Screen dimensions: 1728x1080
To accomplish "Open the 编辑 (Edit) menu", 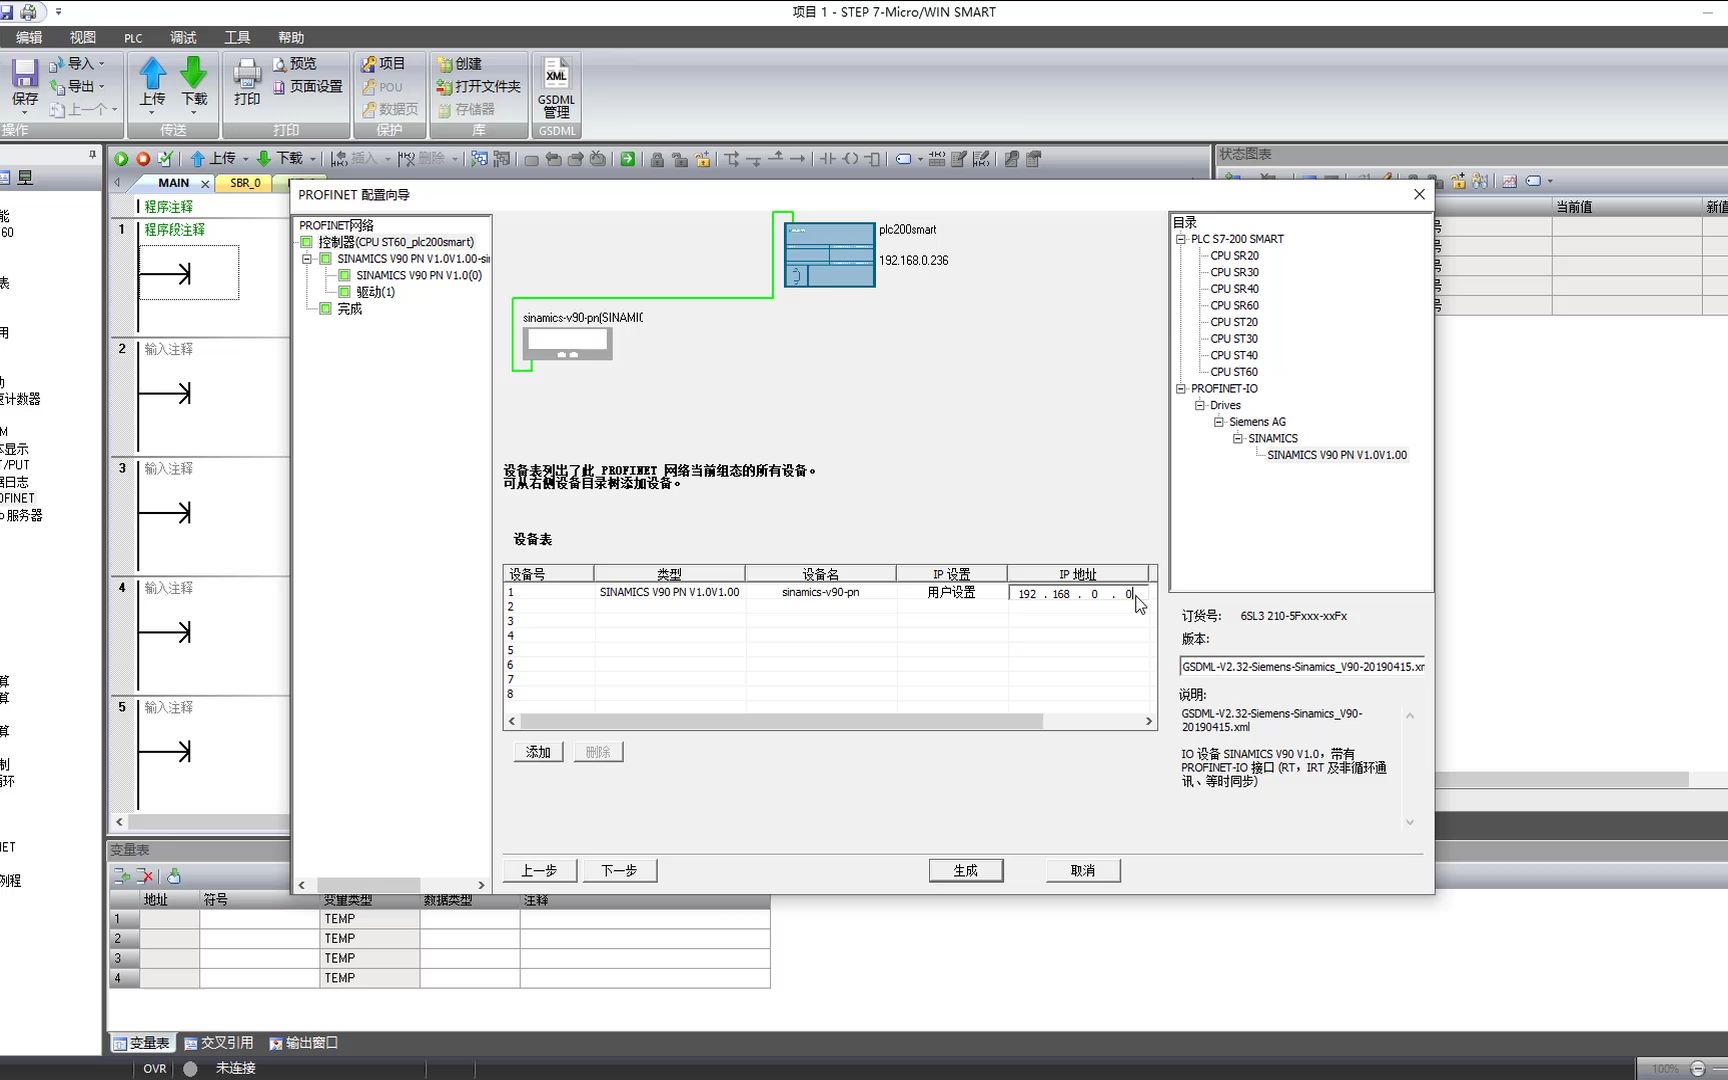I will coord(29,37).
